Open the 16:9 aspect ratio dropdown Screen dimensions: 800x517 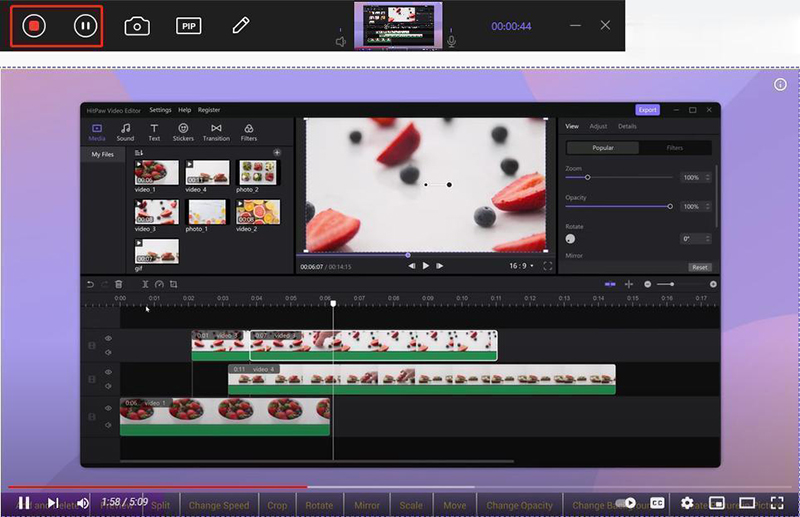[521, 266]
